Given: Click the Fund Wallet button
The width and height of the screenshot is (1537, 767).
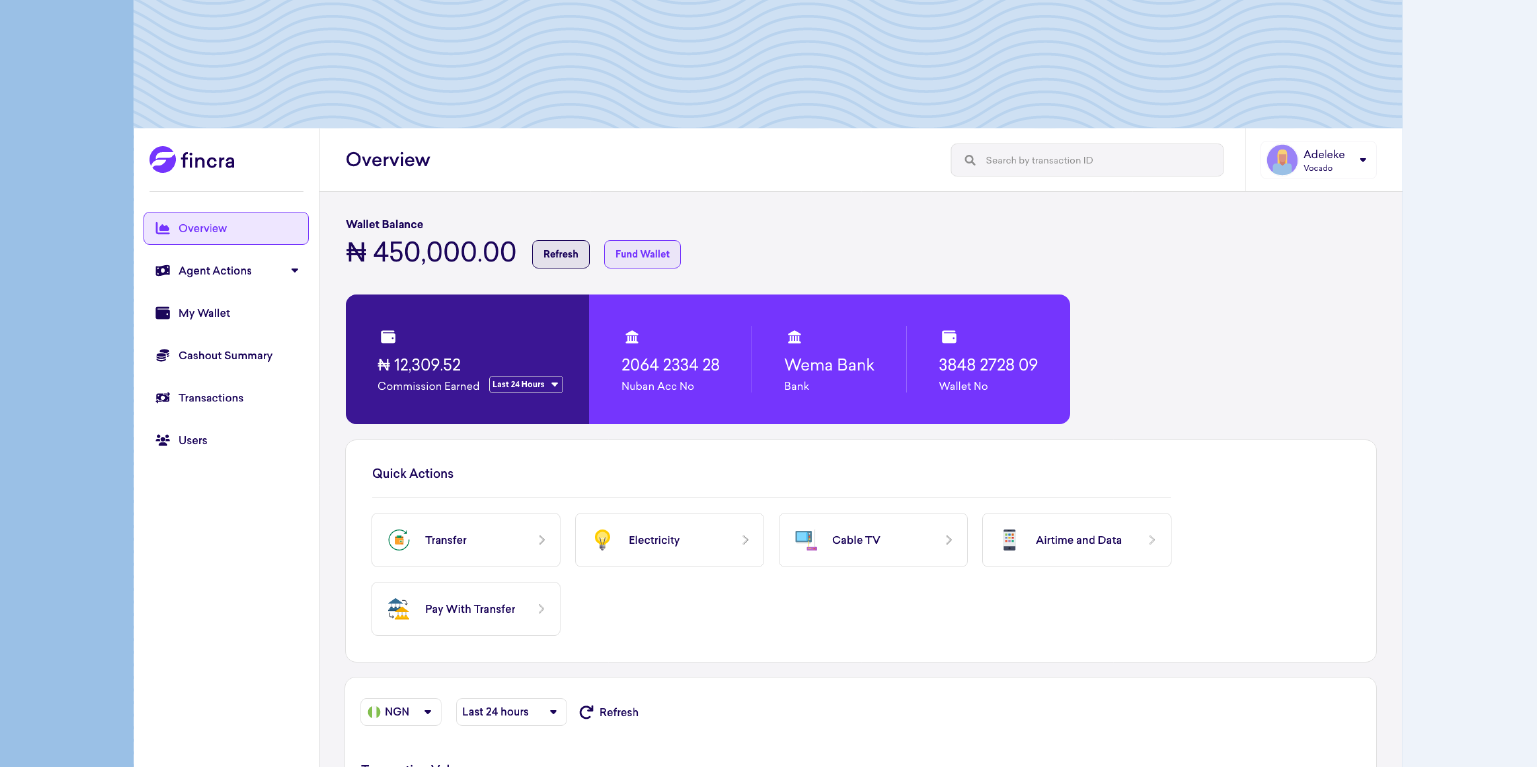Looking at the screenshot, I should pos(642,254).
